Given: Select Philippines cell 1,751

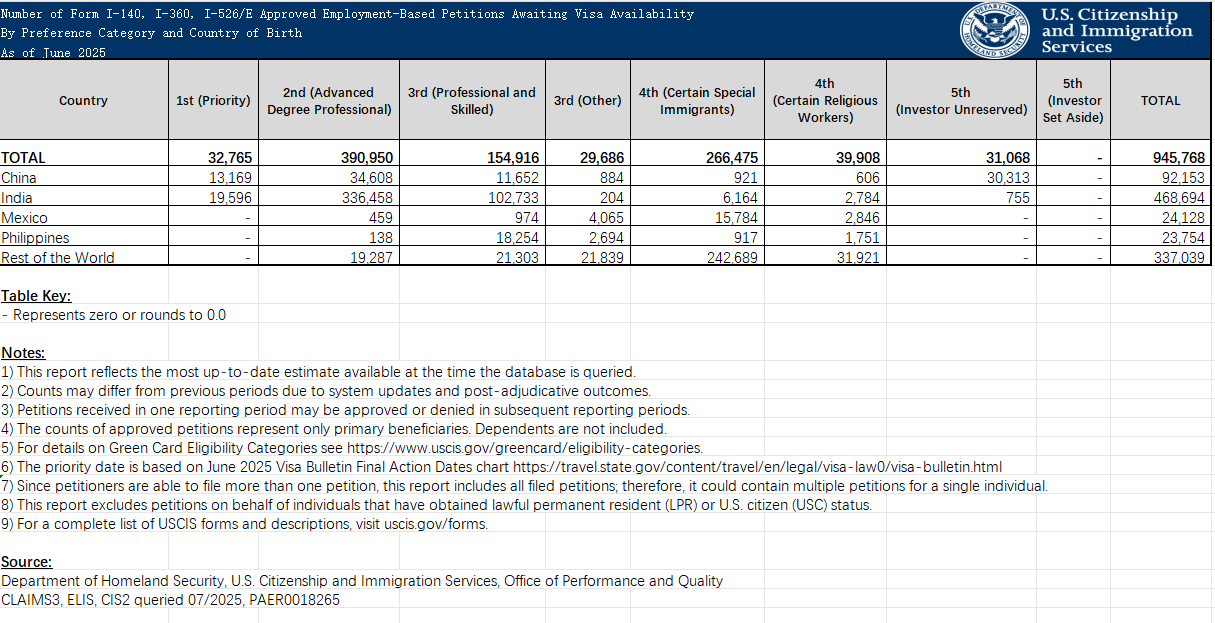Looking at the screenshot, I should [825, 238].
